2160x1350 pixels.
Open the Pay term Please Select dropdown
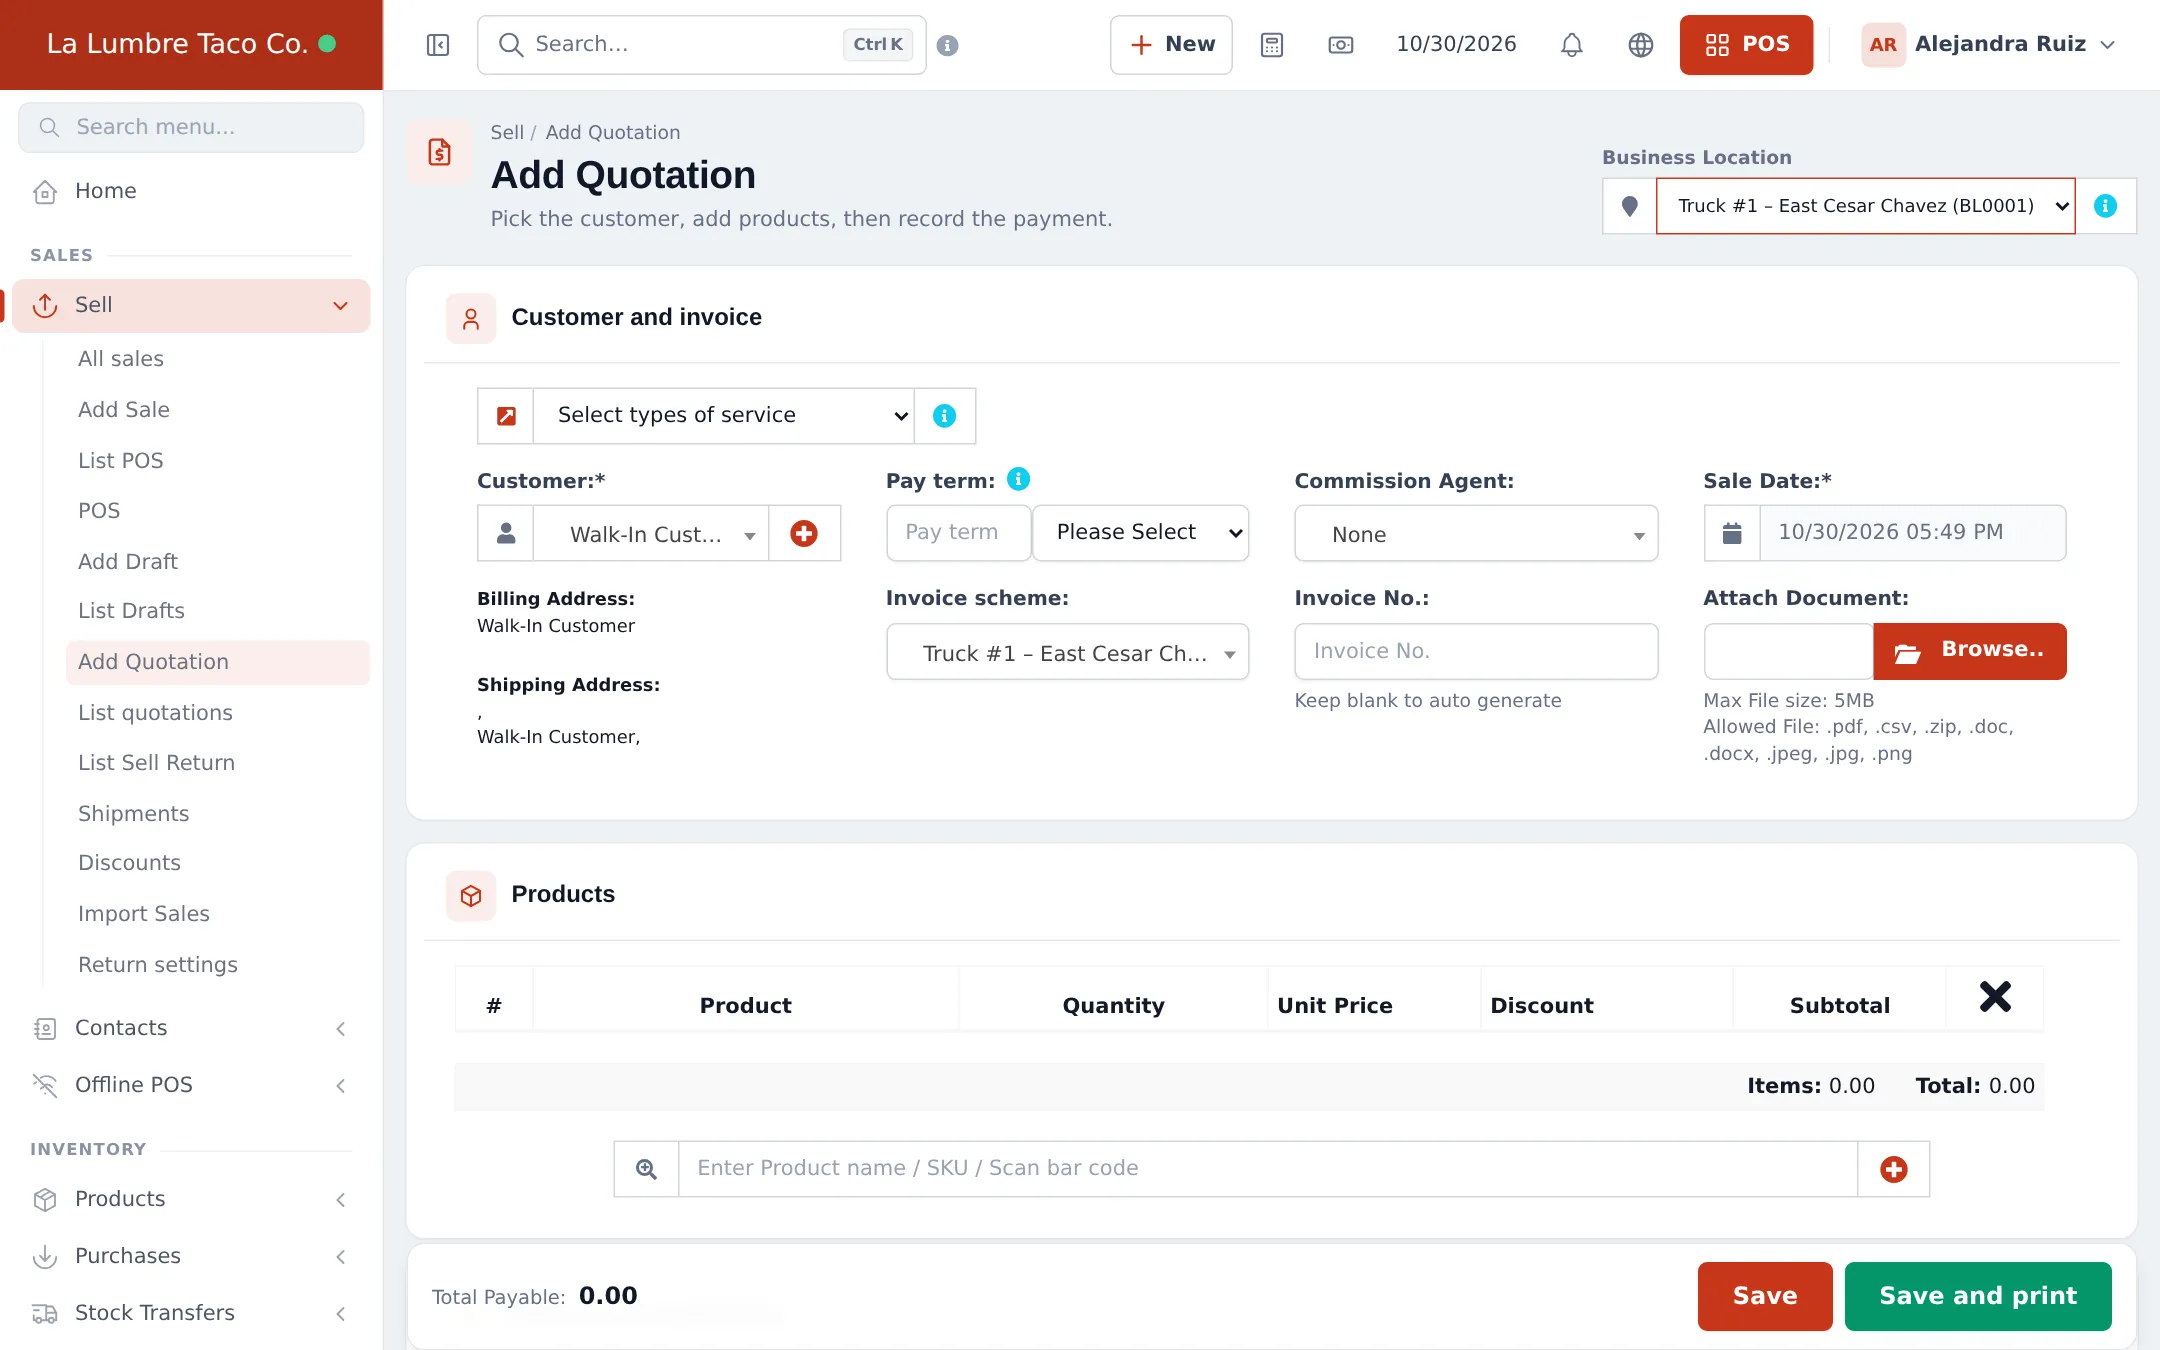pos(1140,533)
